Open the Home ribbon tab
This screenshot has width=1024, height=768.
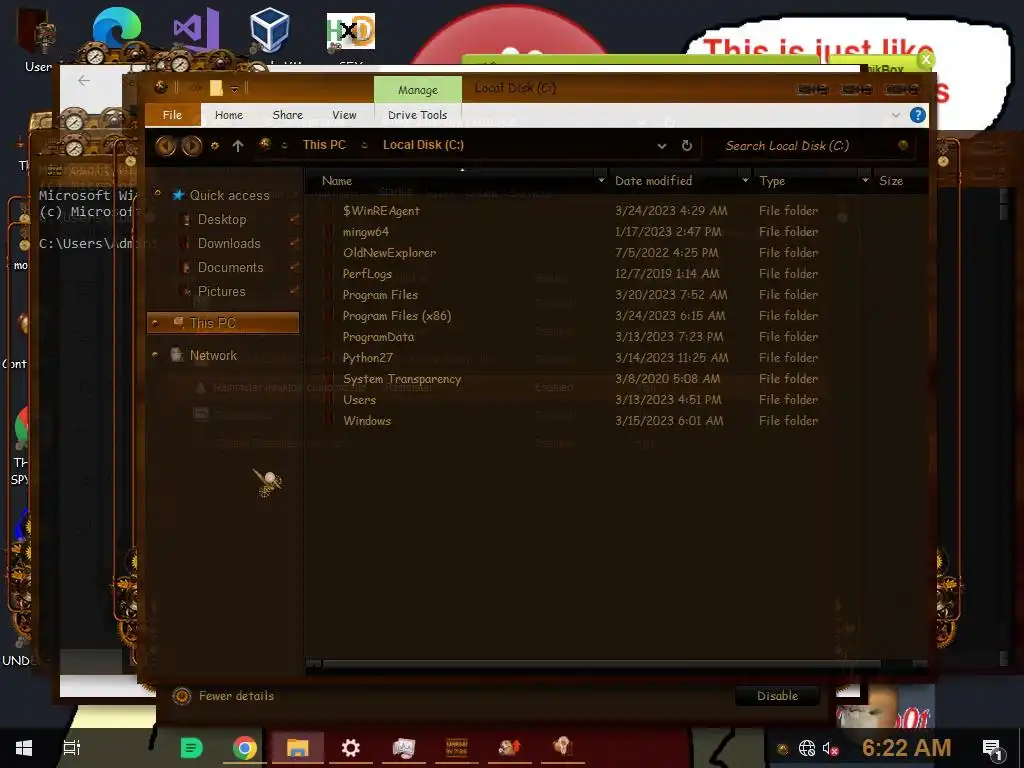point(229,115)
